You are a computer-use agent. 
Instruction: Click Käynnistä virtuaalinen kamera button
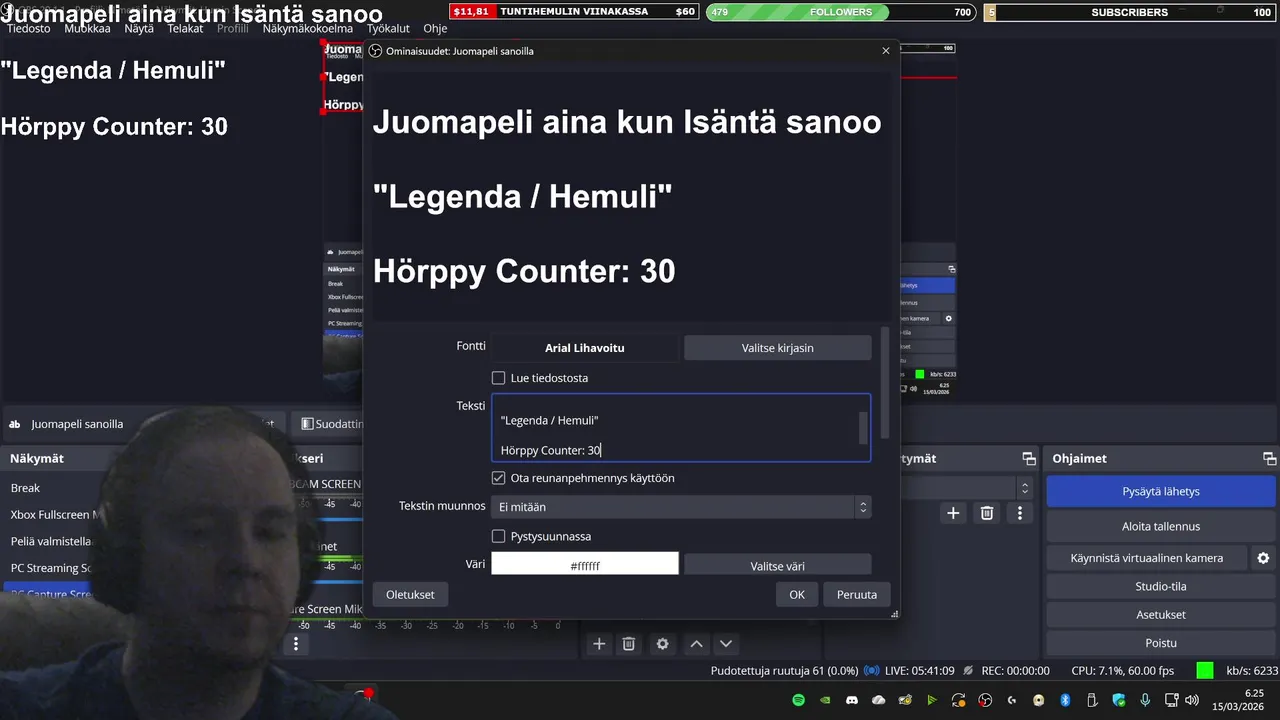pos(1146,558)
